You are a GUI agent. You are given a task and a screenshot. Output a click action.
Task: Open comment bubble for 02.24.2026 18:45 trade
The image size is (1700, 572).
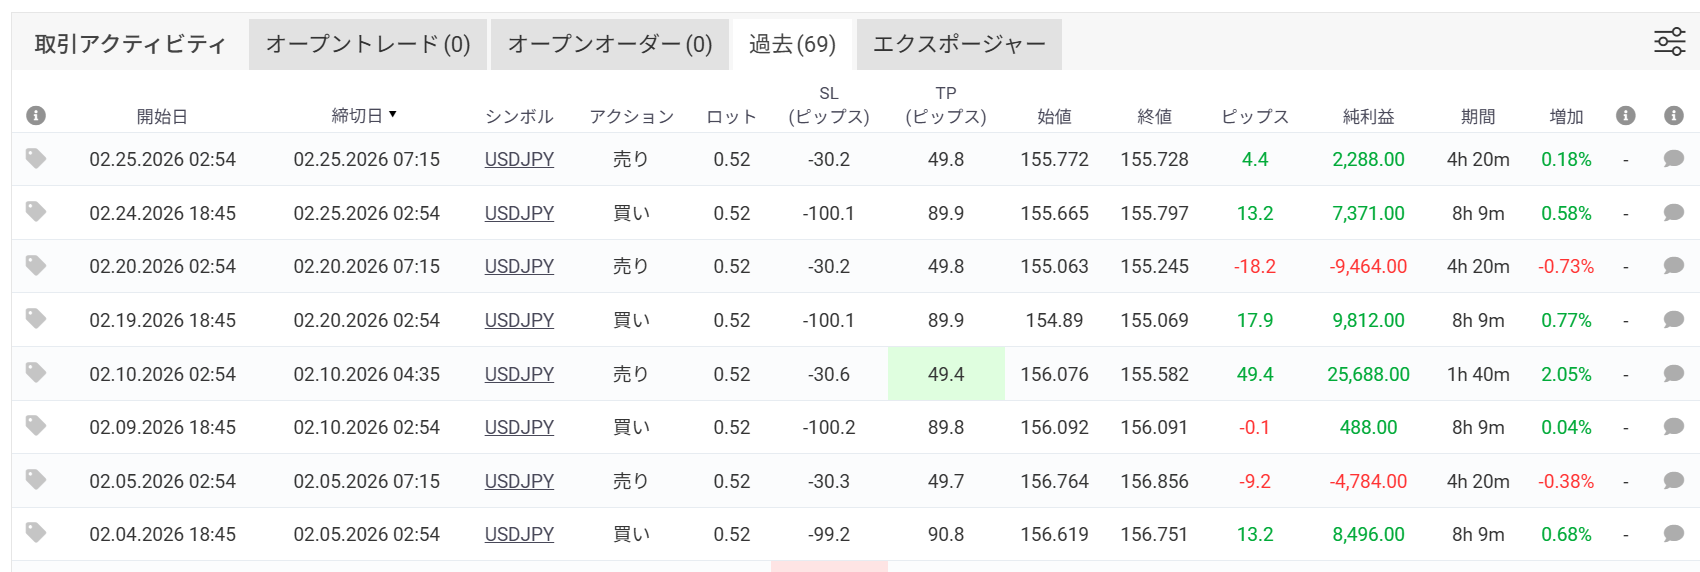pyautogui.click(x=1673, y=212)
